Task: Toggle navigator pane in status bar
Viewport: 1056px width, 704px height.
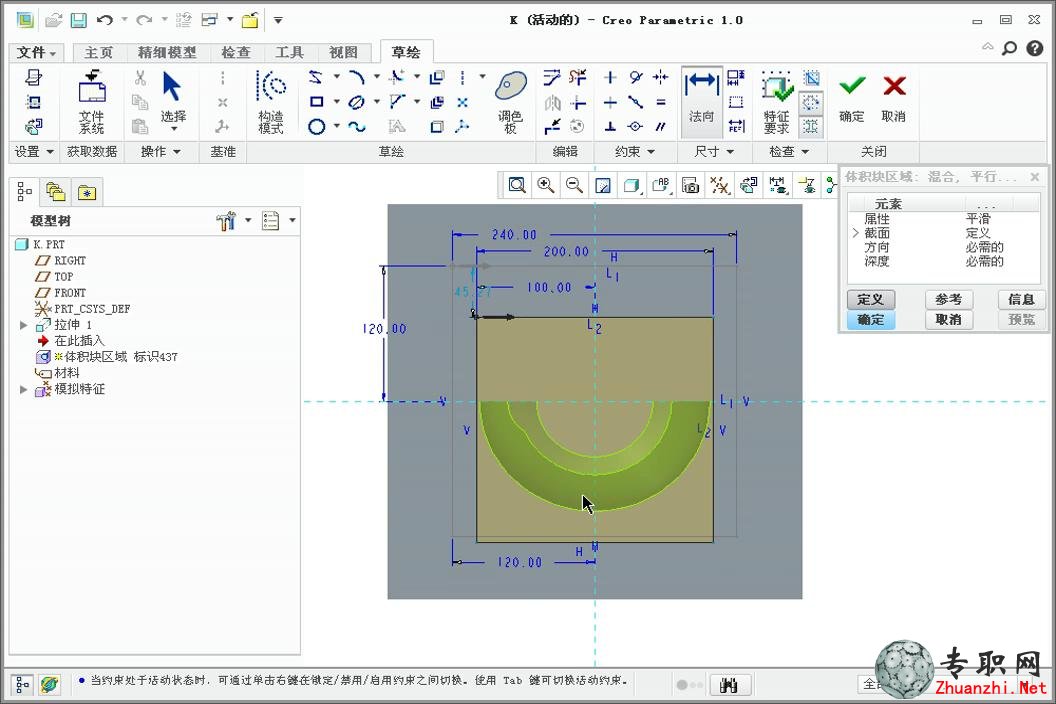Action: coord(22,685)
